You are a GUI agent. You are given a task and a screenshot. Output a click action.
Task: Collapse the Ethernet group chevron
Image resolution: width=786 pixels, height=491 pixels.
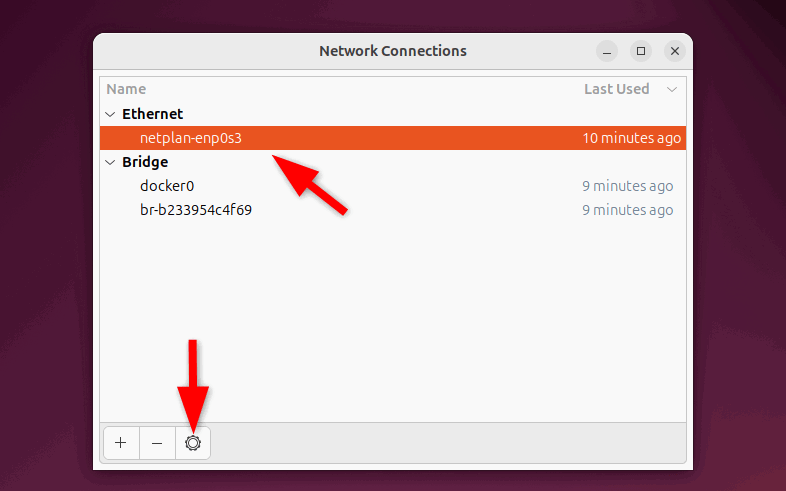(x=111, y=114)
